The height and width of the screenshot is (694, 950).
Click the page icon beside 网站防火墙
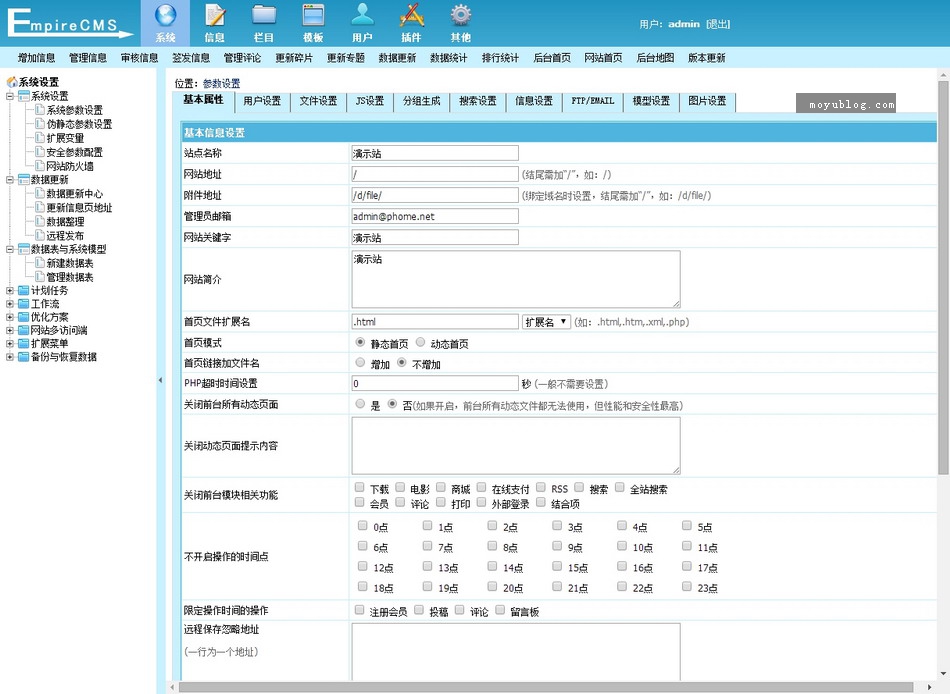click(x=40, y=165)
